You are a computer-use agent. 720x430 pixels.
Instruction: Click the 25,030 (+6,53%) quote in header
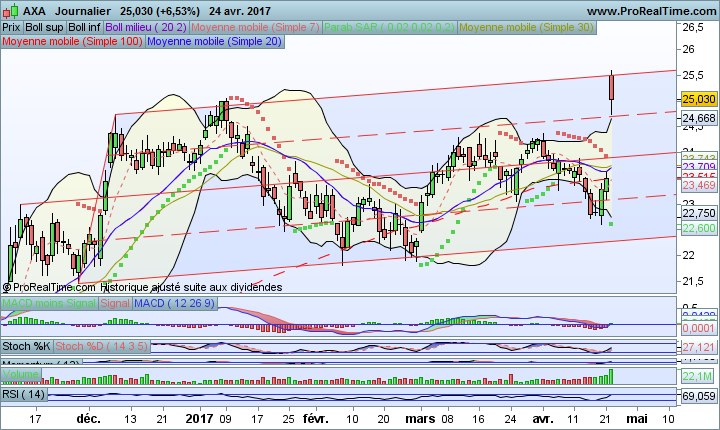pyautogui.click(x=160, y=11)
